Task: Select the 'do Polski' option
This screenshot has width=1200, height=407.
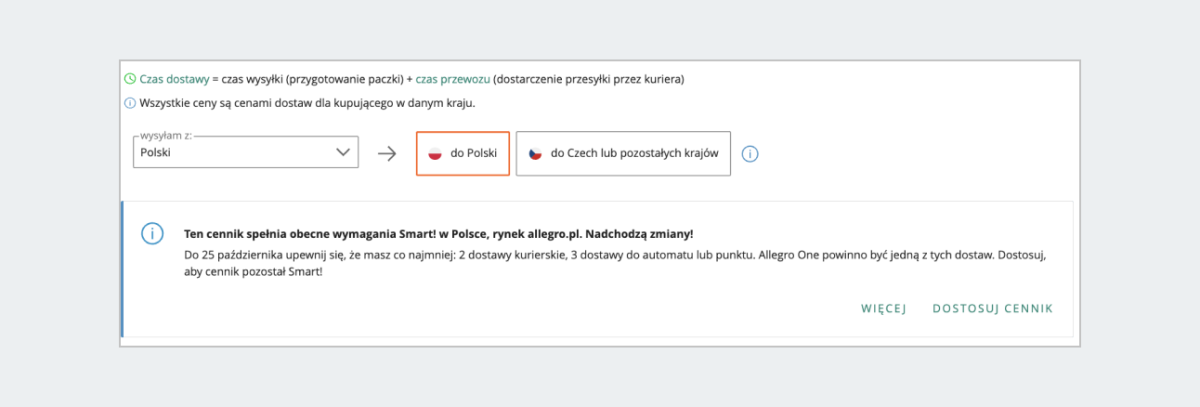Action: coord(463,154)
